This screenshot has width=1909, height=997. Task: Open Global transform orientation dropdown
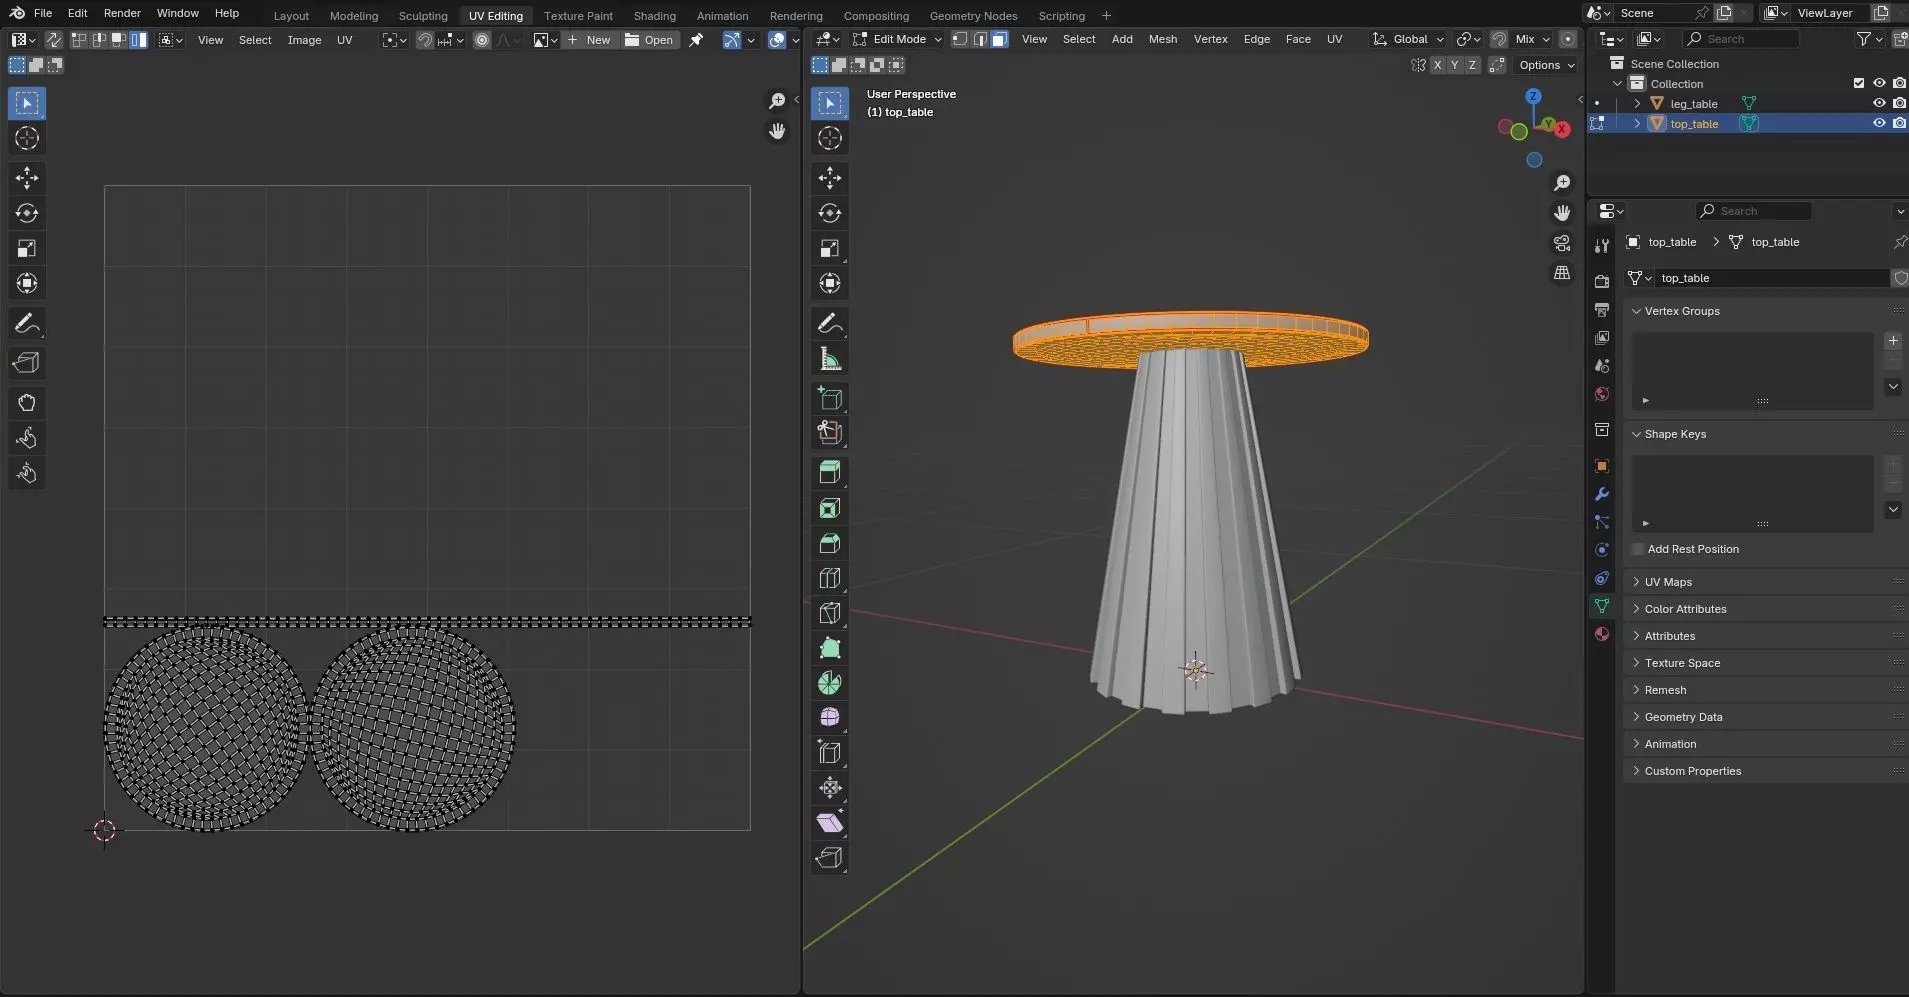(x=1409, y=39)
